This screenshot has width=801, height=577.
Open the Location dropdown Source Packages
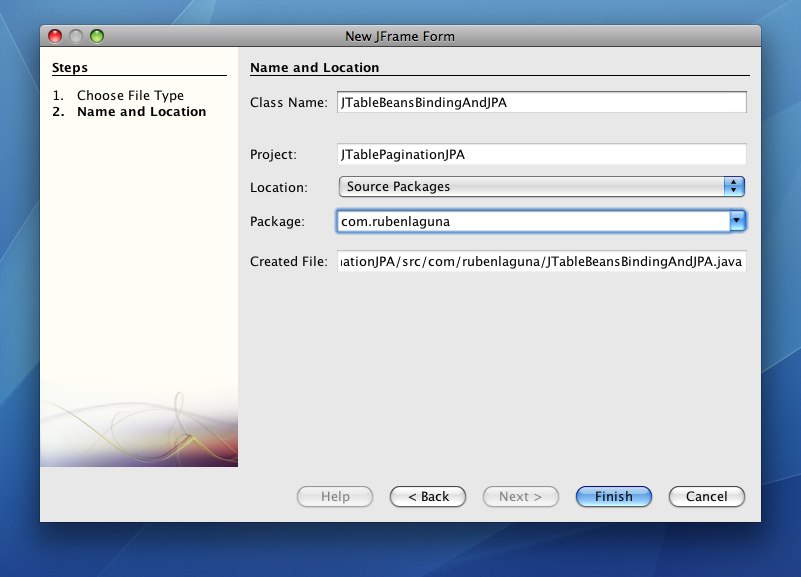click(x=541, y=186)
